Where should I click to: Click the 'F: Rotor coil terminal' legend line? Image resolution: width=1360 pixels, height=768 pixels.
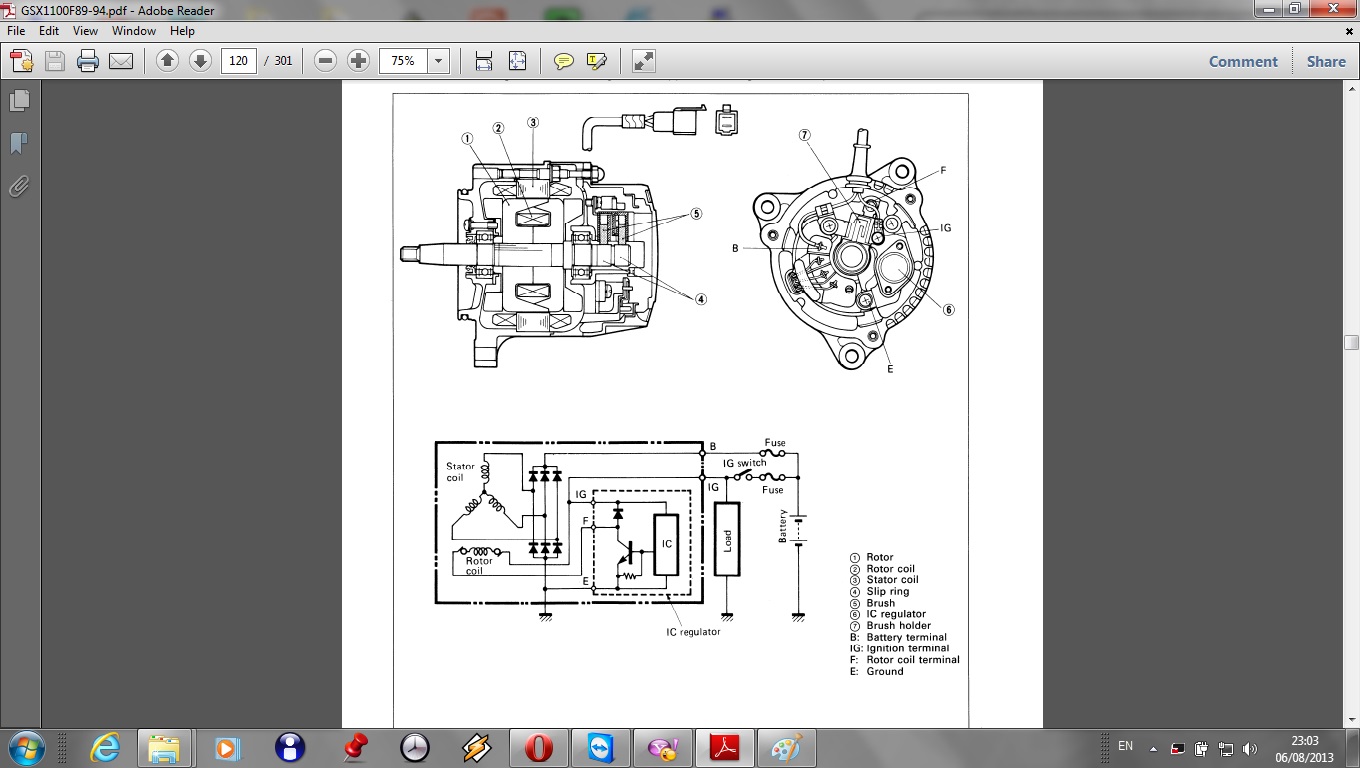(904, 660)
